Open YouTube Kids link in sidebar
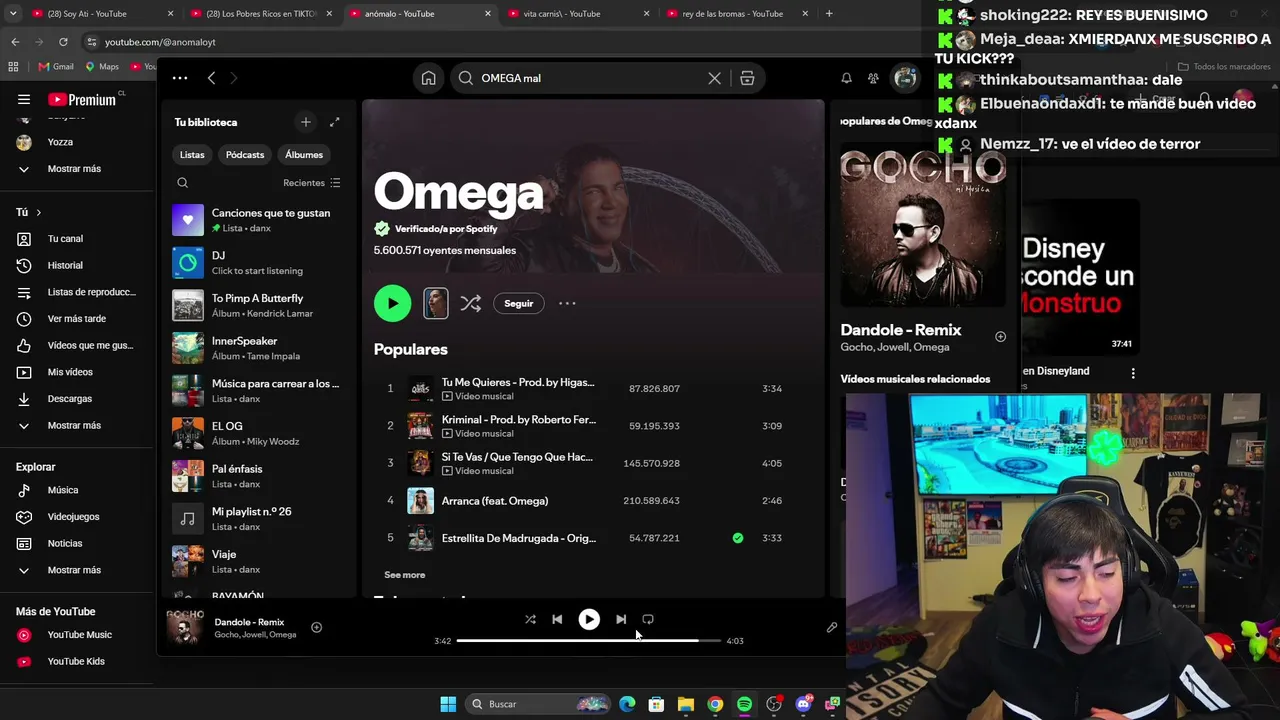The width and height of the screenshot is (1280, 720). point(75,661)
